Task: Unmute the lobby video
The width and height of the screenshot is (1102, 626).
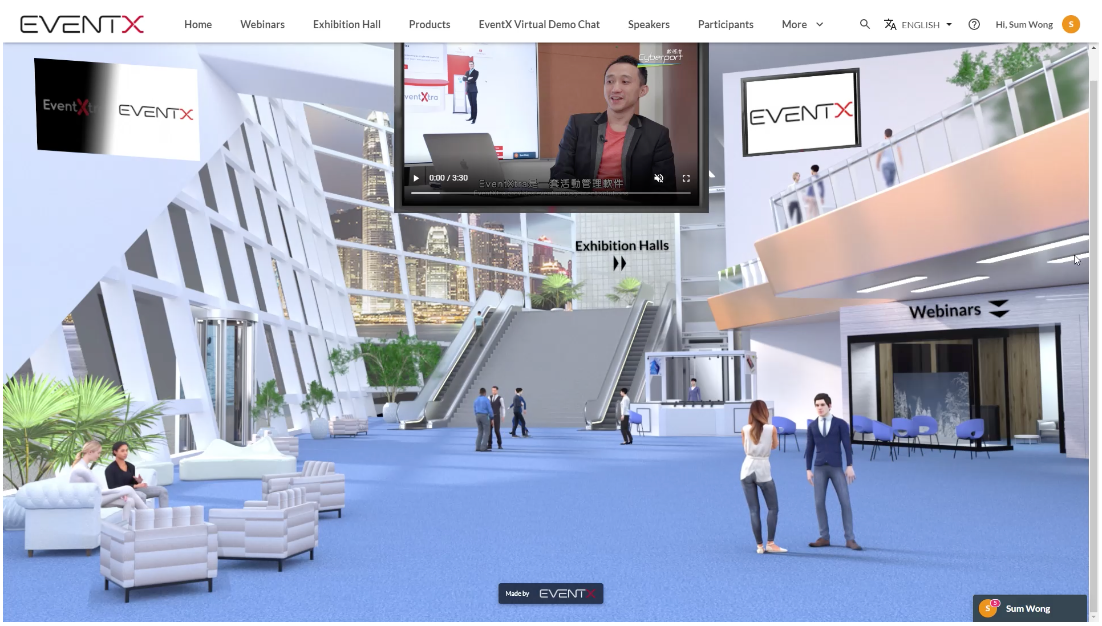Action: point(659,178)
